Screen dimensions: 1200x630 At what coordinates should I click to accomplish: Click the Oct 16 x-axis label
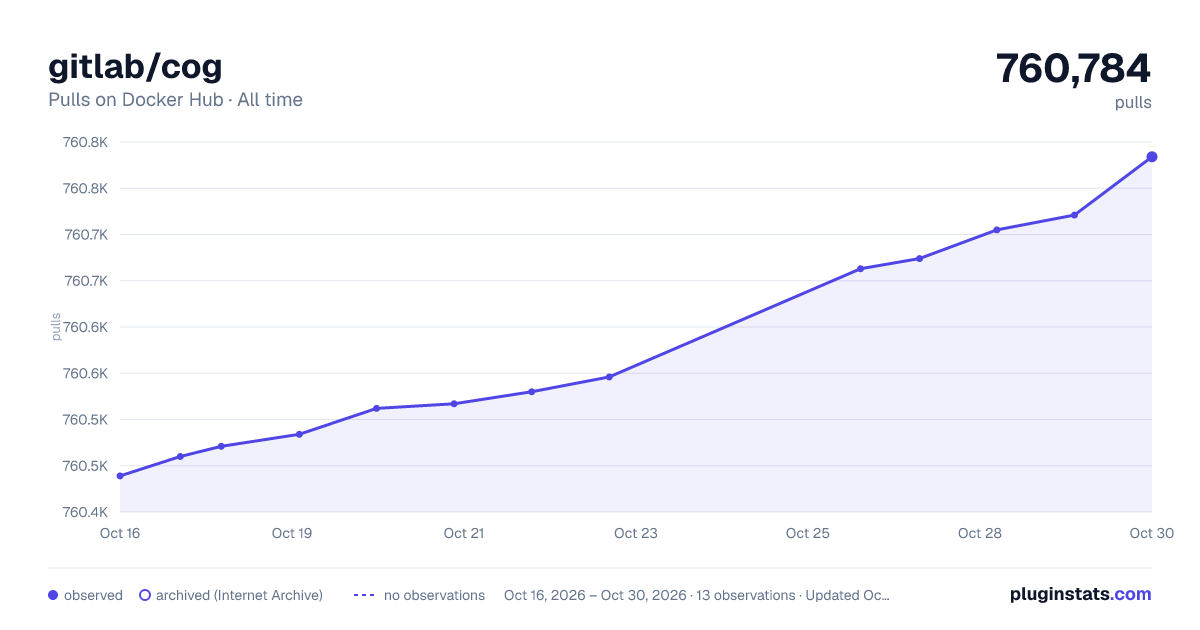tap(120, 533)
